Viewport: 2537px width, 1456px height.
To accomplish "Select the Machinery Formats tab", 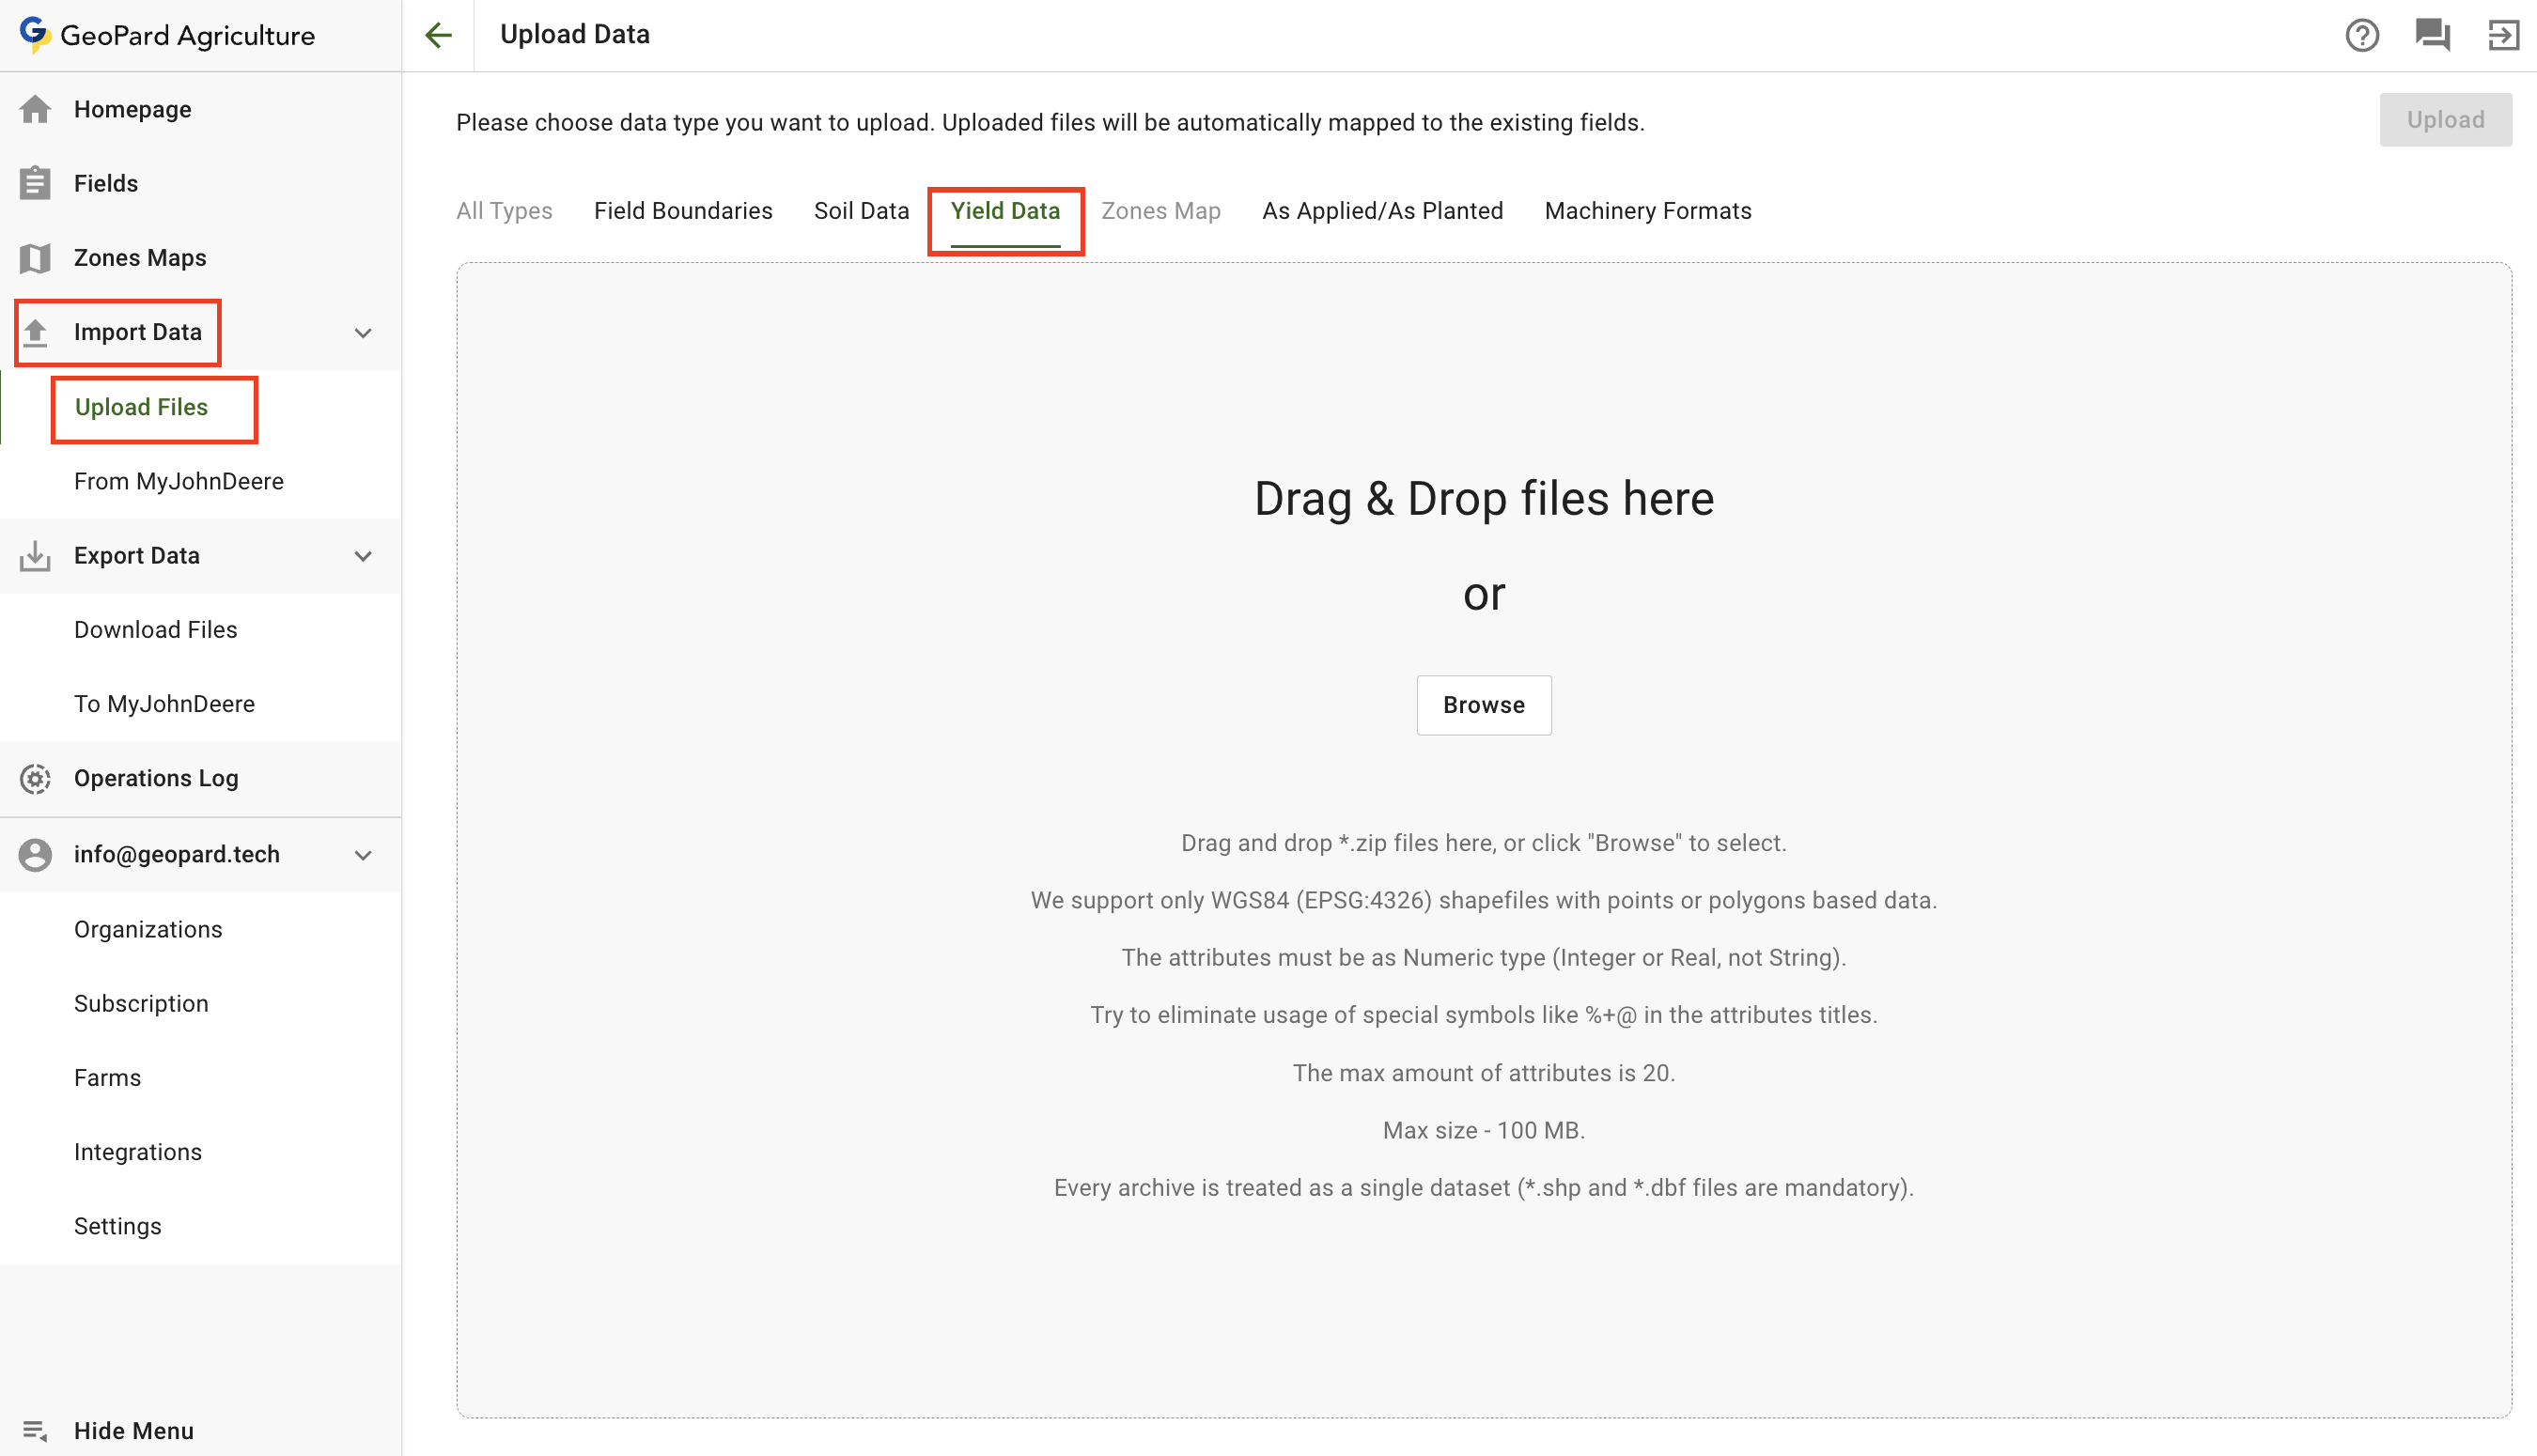I will (x=1647, y=211).
